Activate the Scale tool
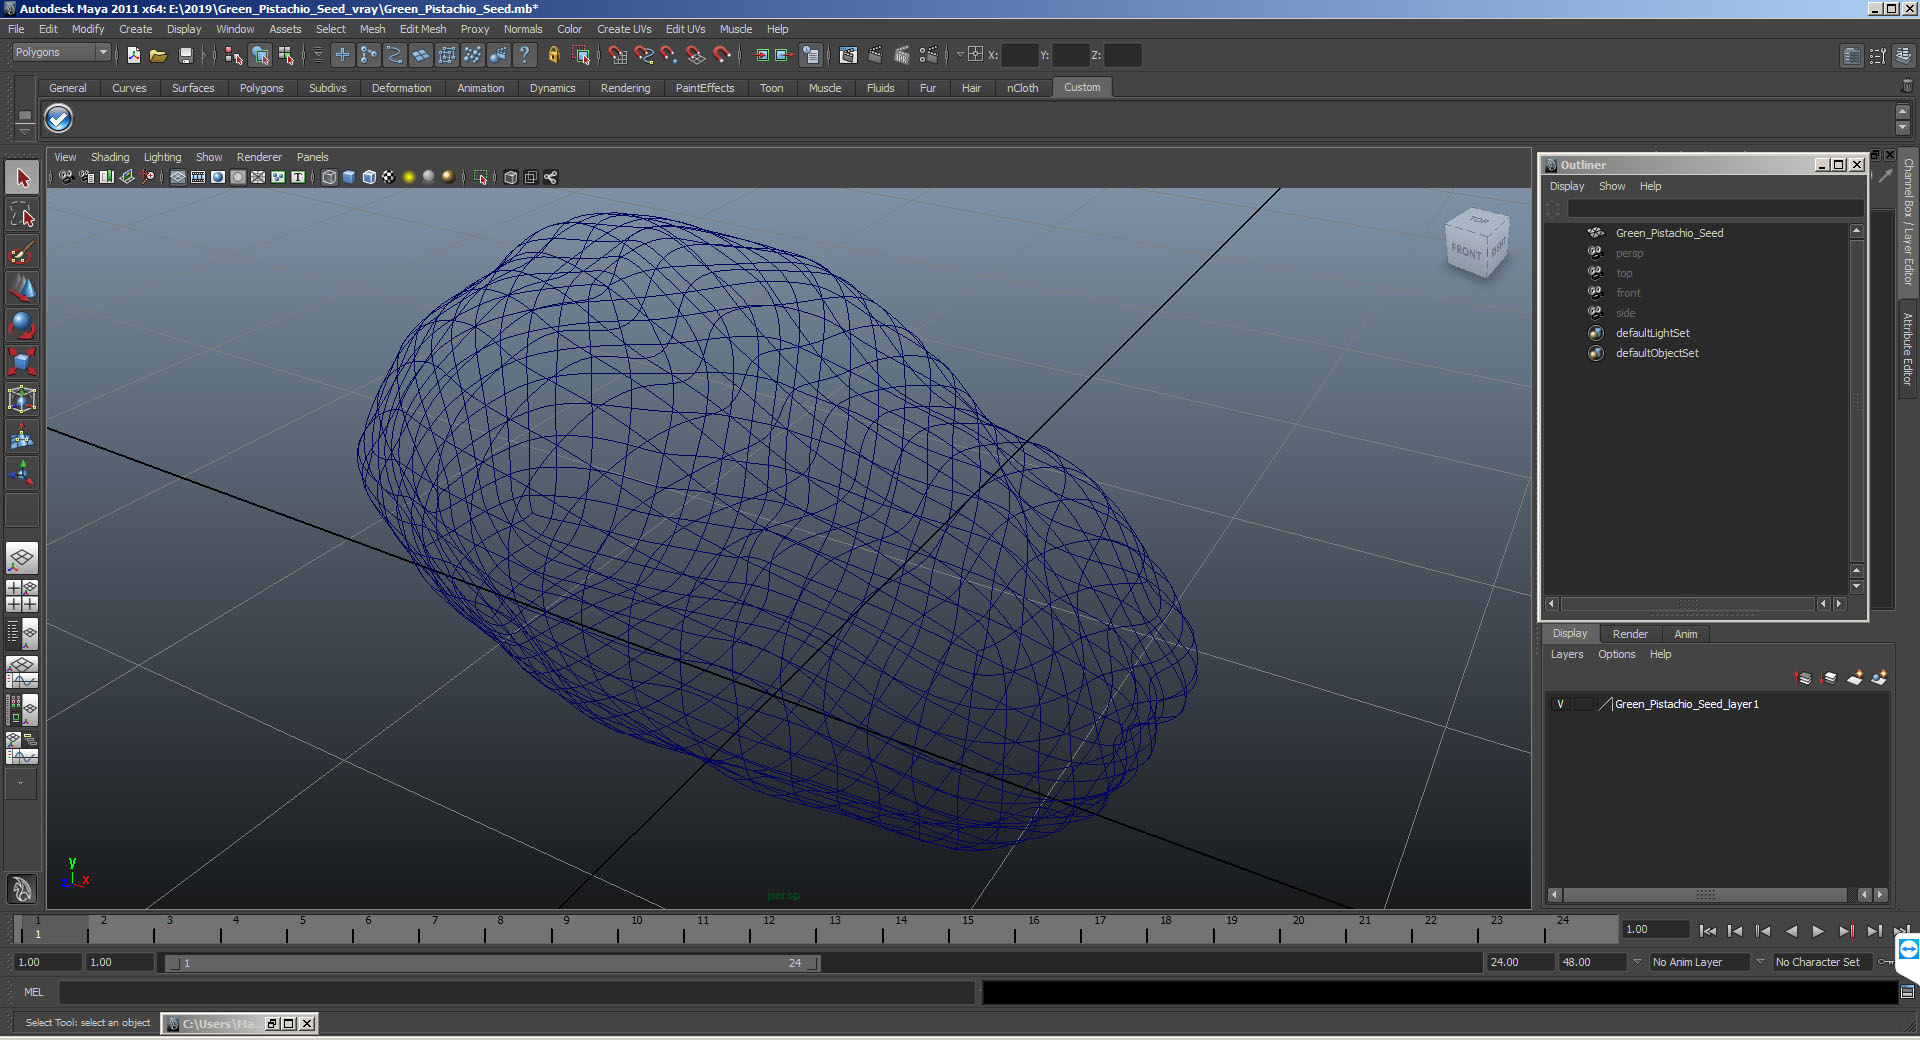 (x=22, y=361)
